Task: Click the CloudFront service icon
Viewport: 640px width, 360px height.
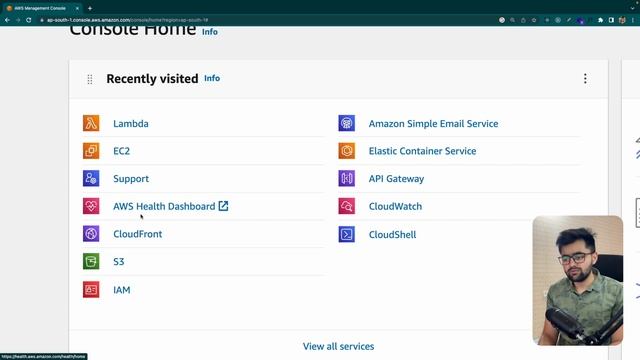Action: (x=91, y=234)
